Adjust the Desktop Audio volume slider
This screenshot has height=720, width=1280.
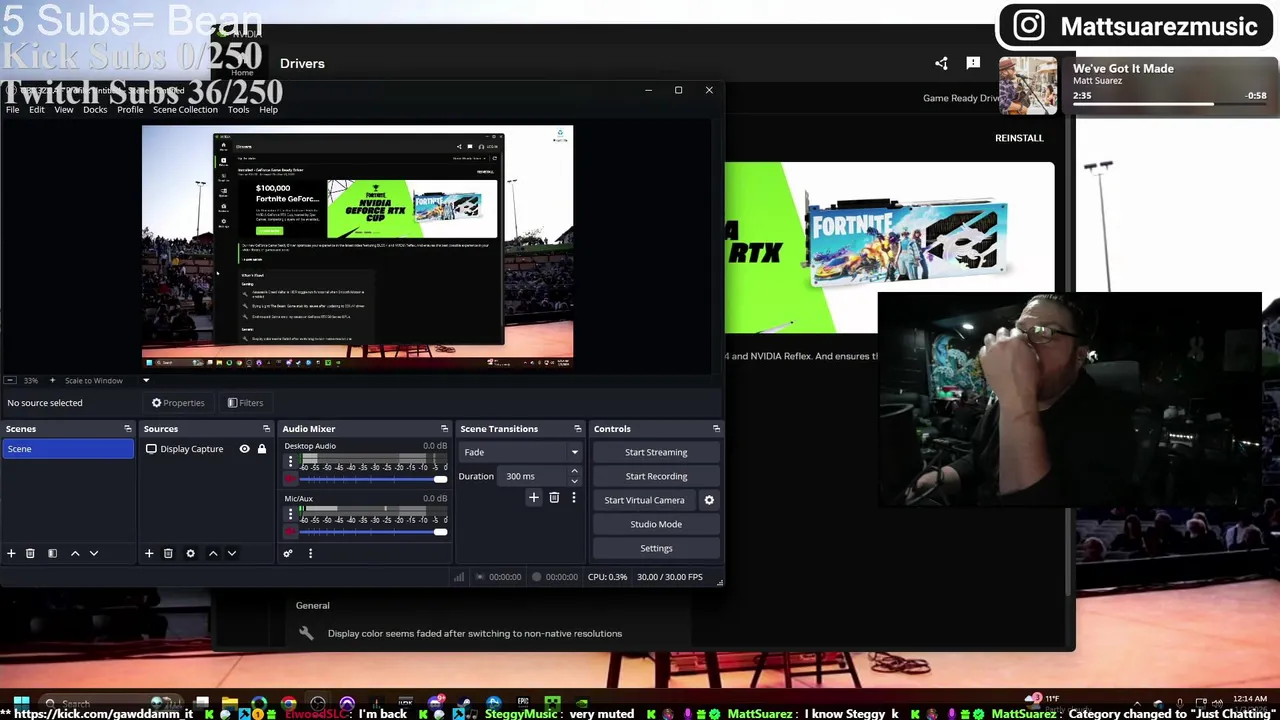(375, 479)
